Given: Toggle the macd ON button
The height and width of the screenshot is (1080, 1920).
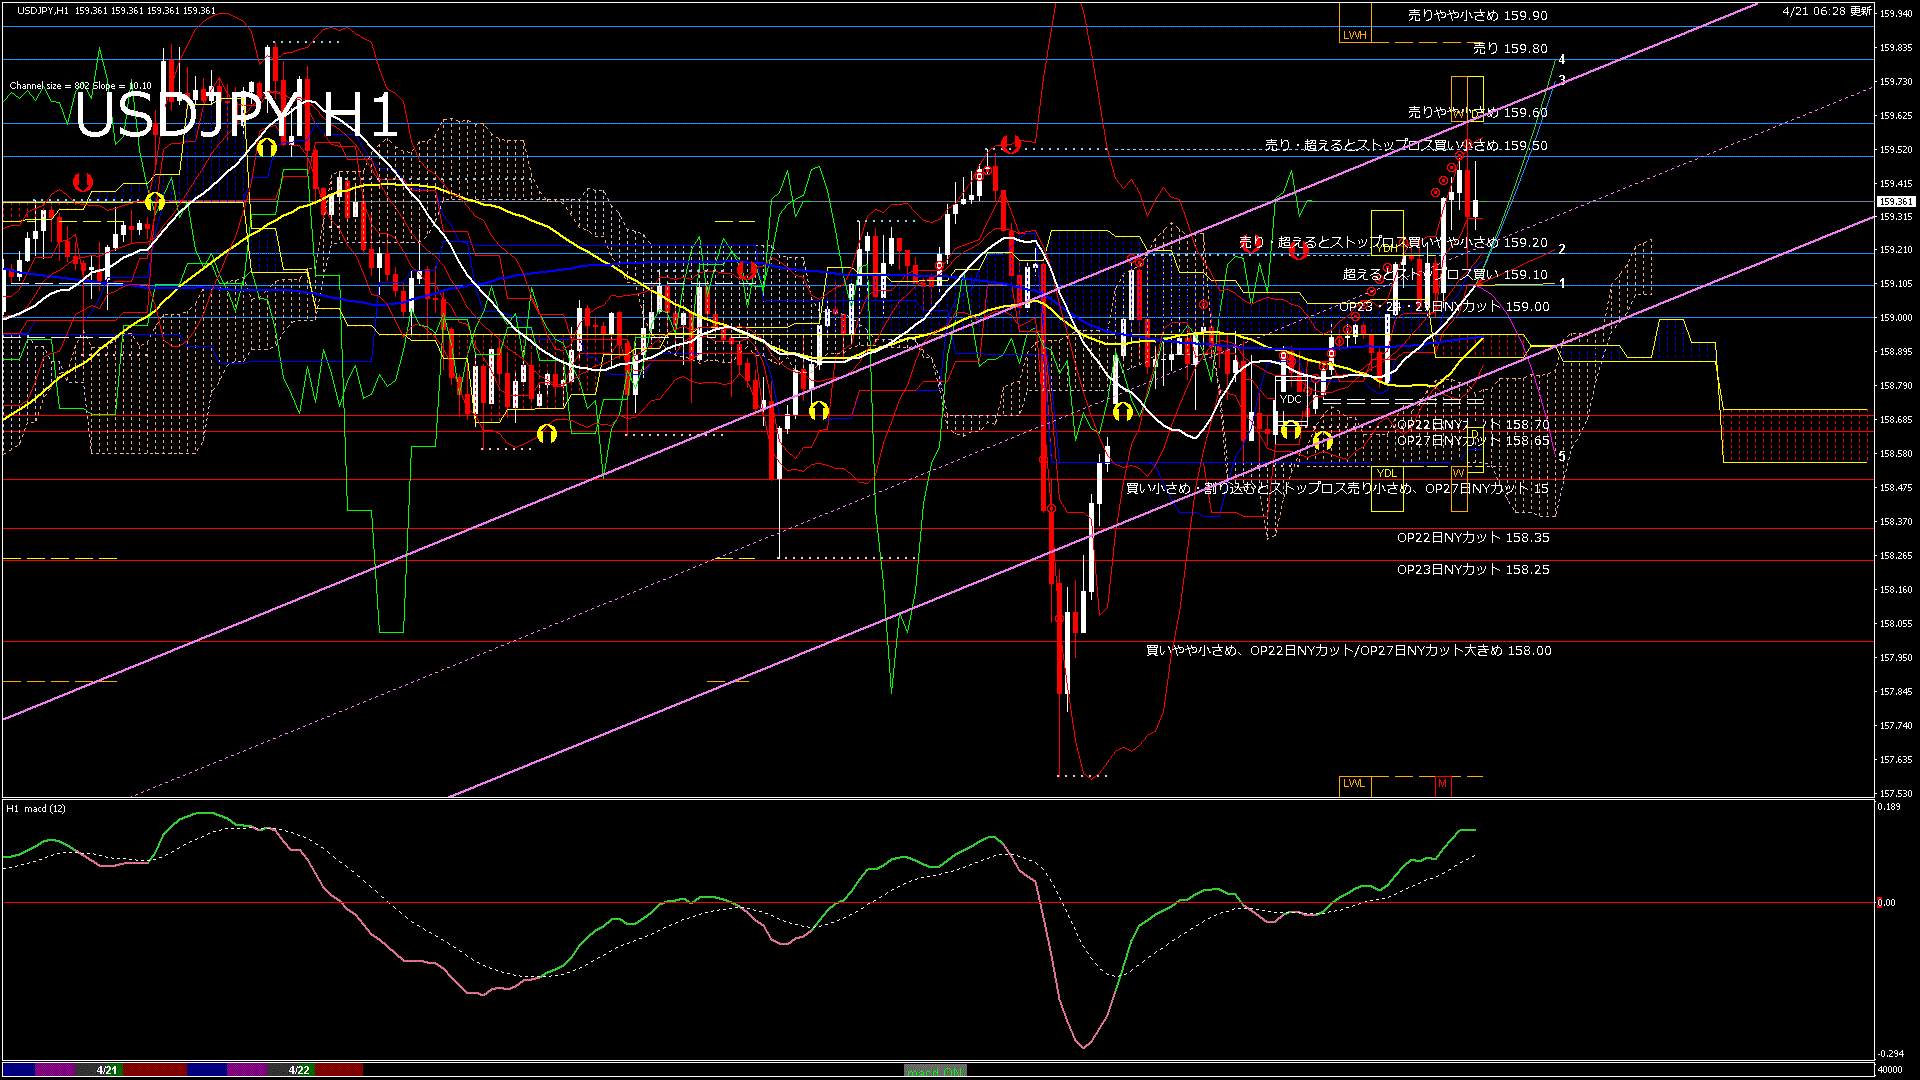Looking at the screenshot, I should point(935,1070).
